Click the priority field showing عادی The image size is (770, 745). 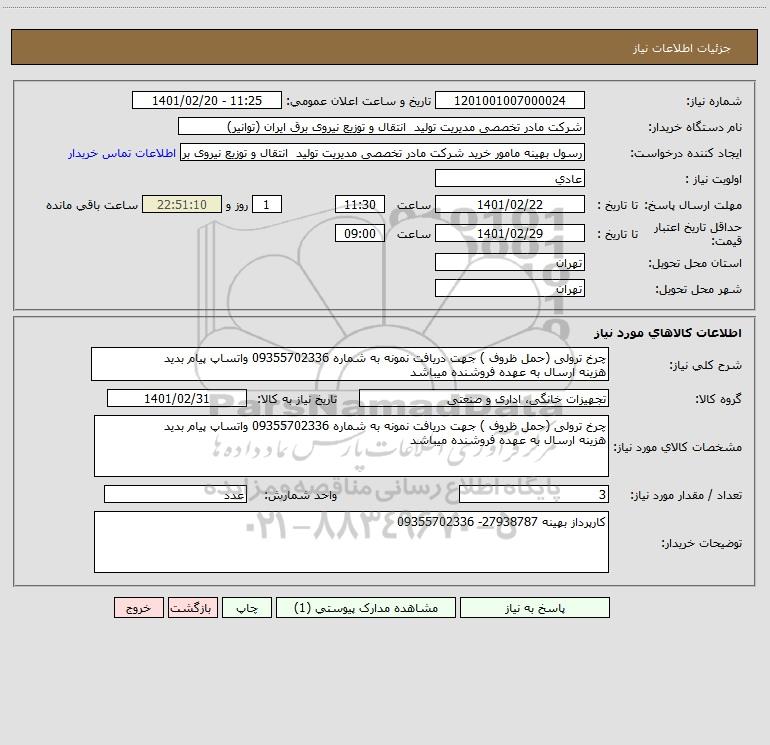tap(510, 178)
